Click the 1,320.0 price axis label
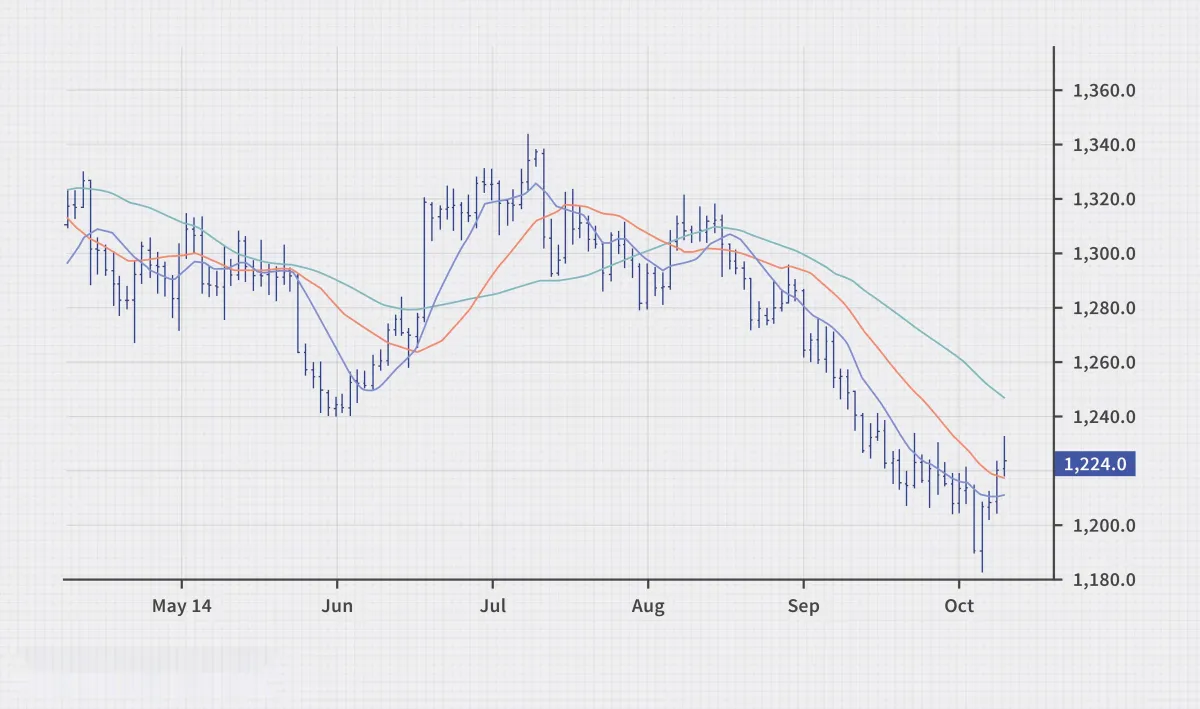 click(x=1104, y=199)
